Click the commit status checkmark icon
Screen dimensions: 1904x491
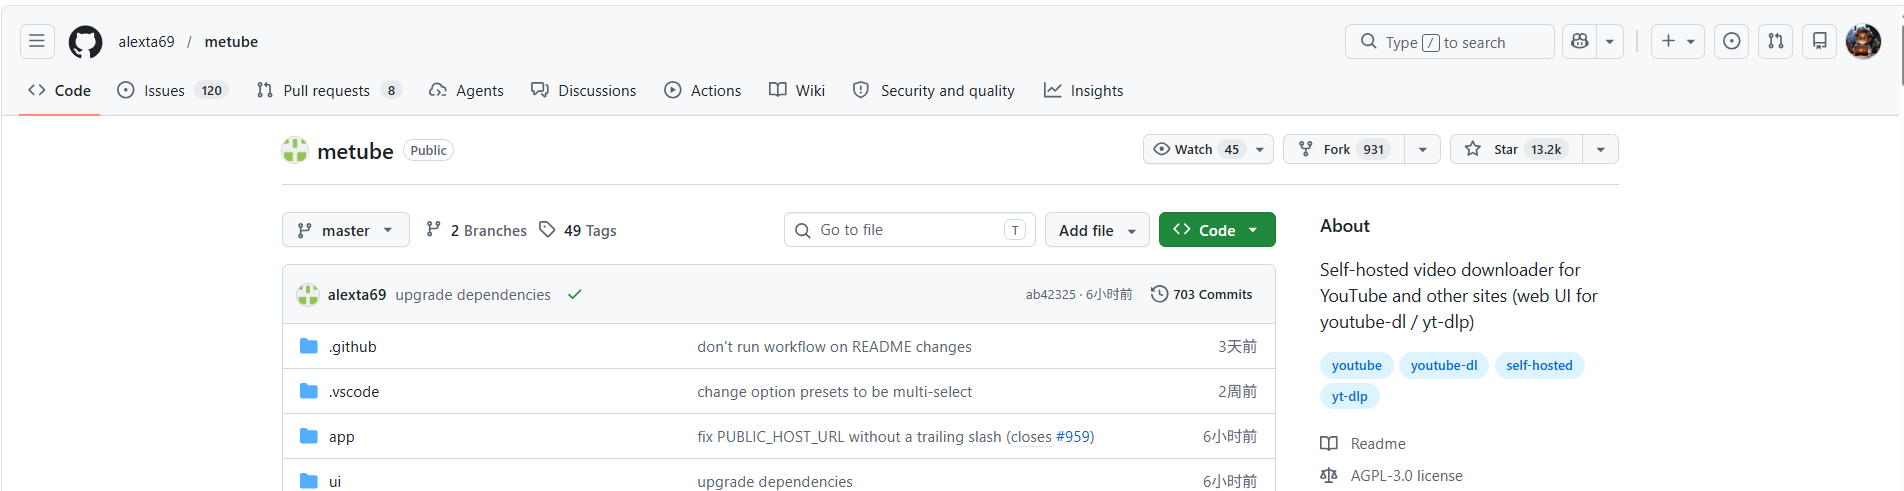click(x=575, y=295)
